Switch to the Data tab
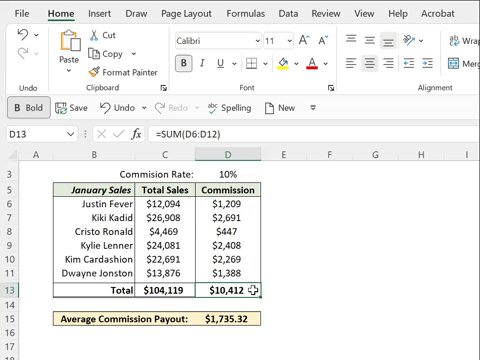The height and width of the screenshot is (360, 480). pos(288,14)
